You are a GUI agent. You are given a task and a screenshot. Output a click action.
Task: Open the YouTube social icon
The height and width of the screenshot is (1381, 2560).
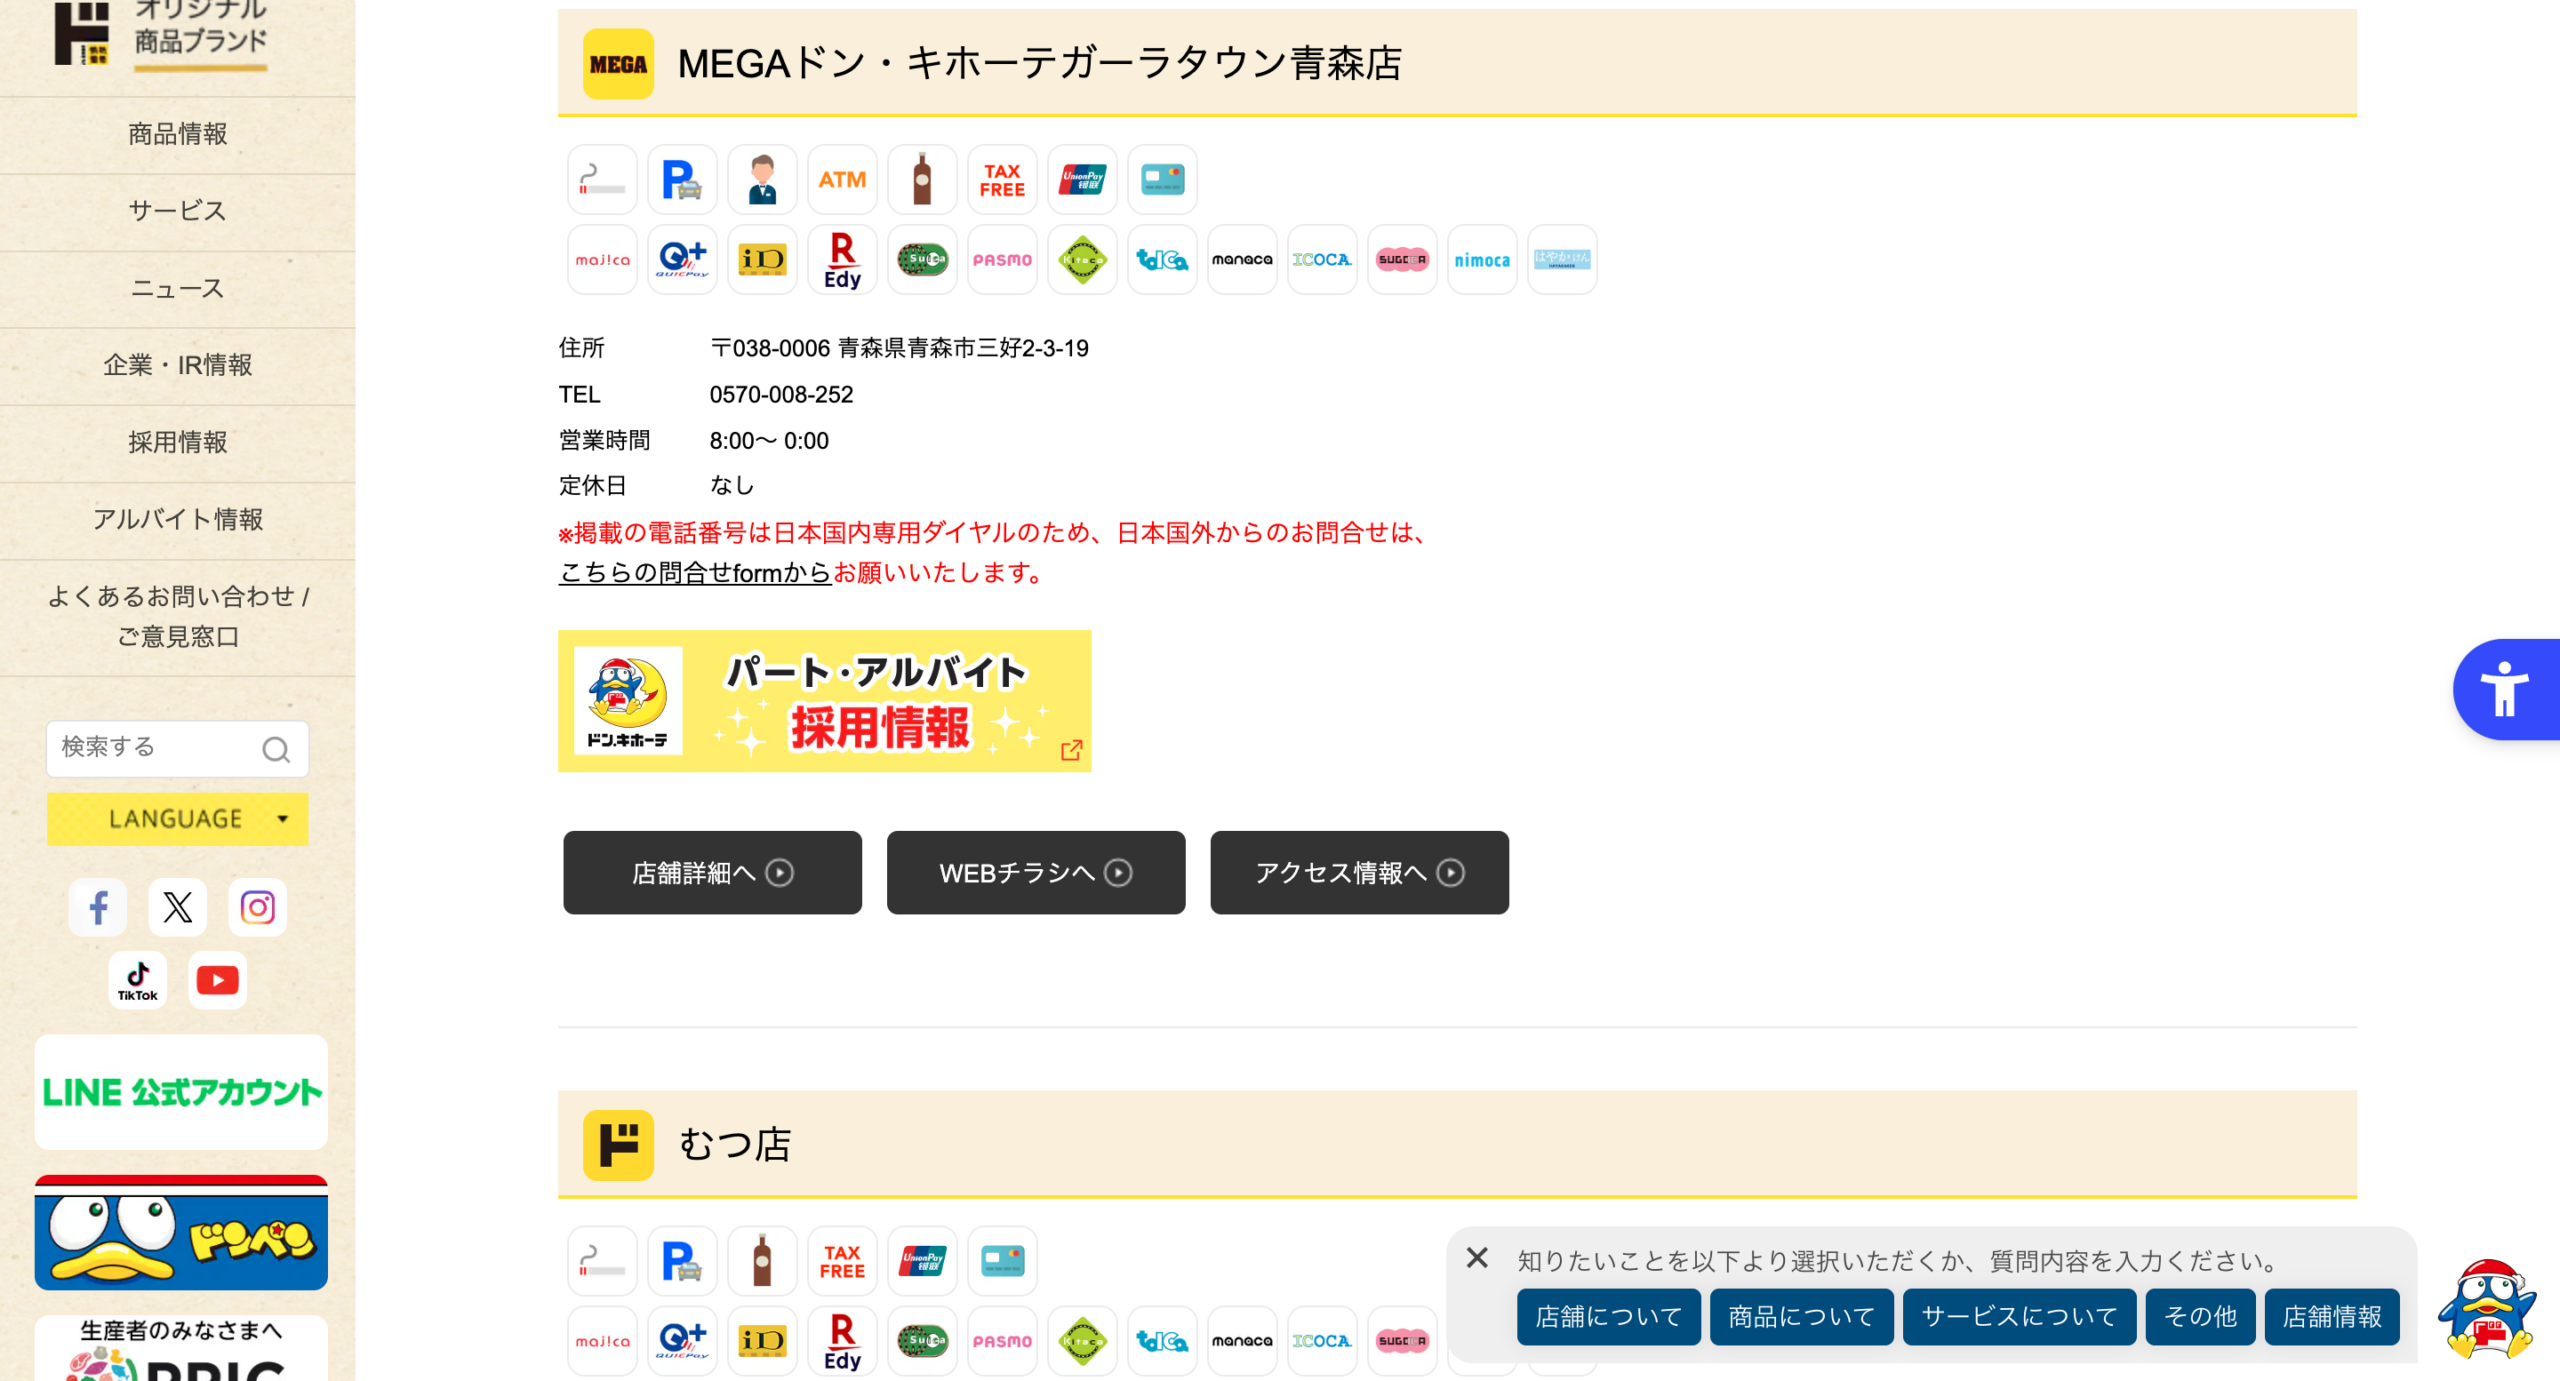tap(218, 980)
